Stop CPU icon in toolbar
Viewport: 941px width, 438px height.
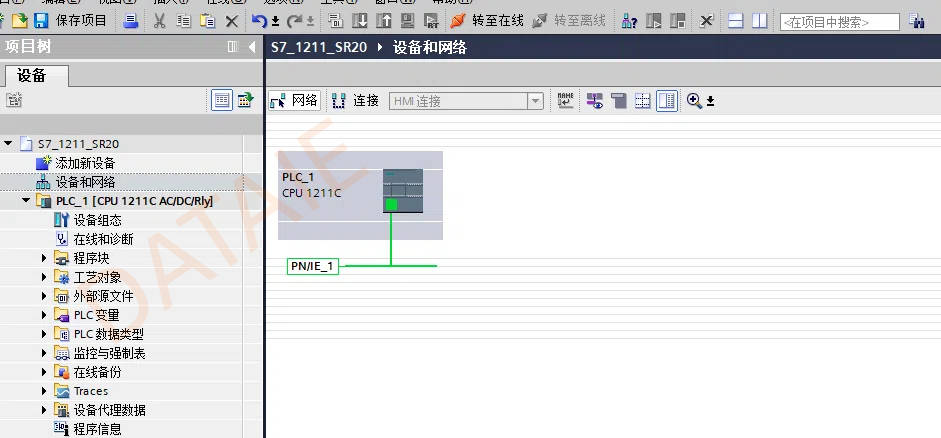678,22
